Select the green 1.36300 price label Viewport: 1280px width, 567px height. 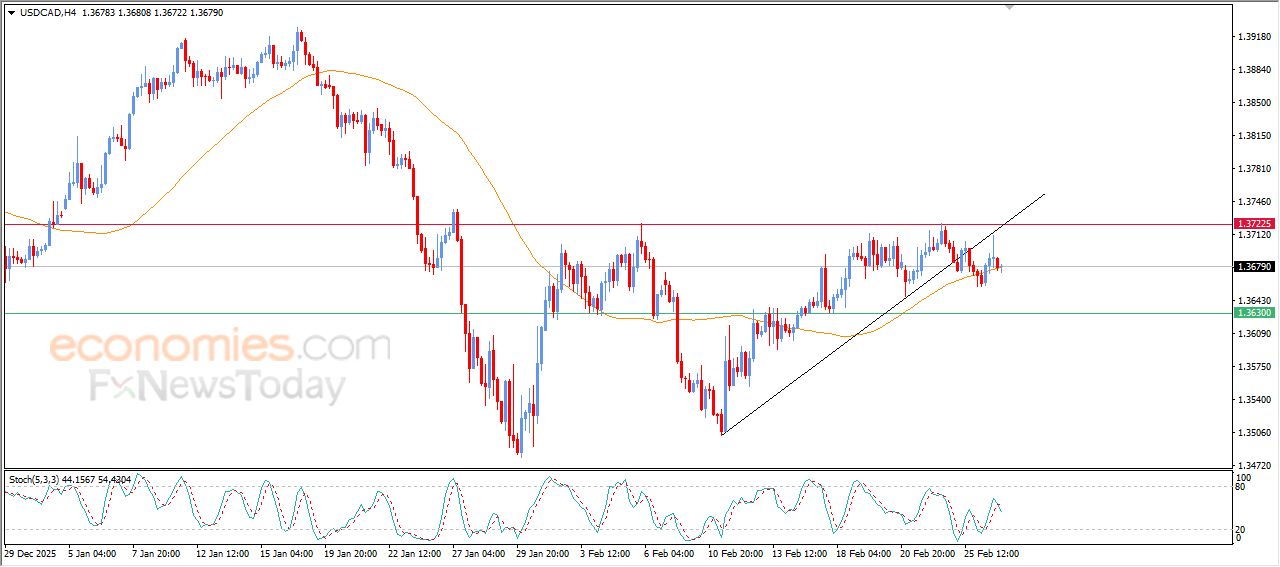(1253, 313)
